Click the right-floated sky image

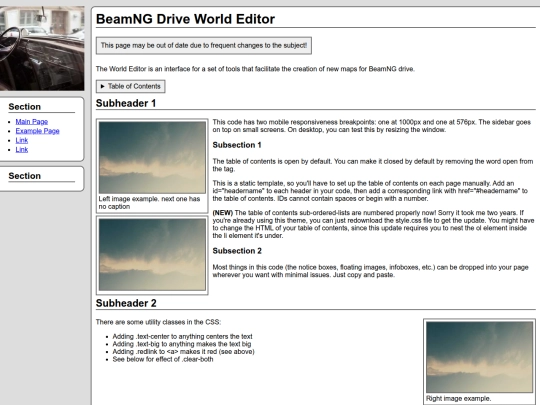[479, 357]
